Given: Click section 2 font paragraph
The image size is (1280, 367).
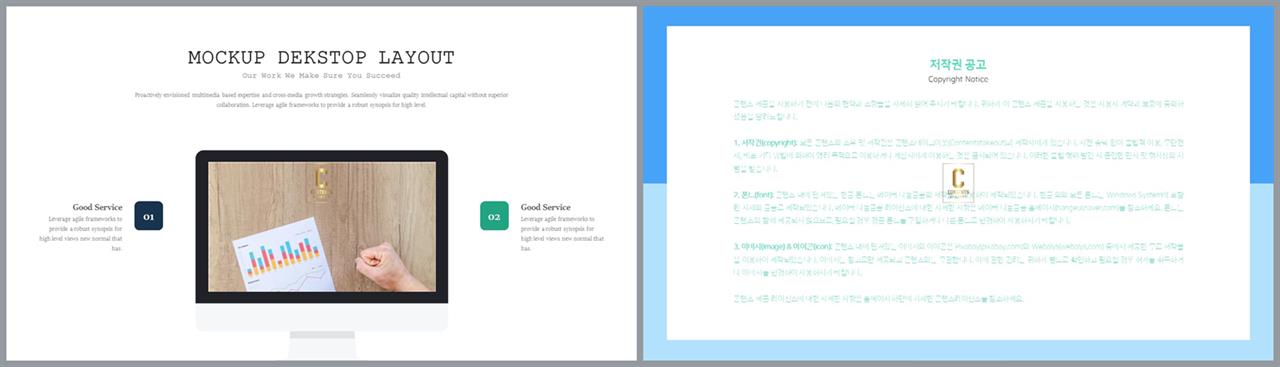Looking at the screenshot, I should click(x=958, y=207).
